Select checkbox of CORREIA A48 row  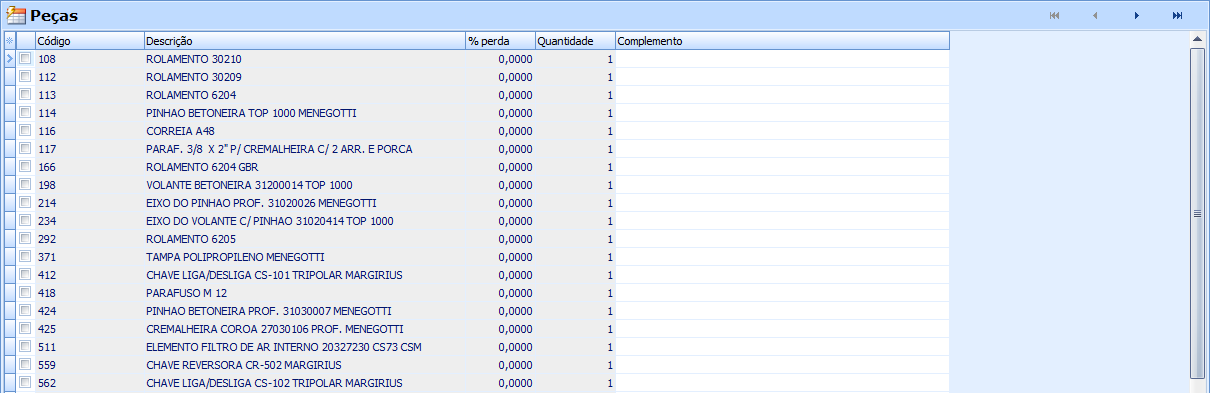coord(25,131)
